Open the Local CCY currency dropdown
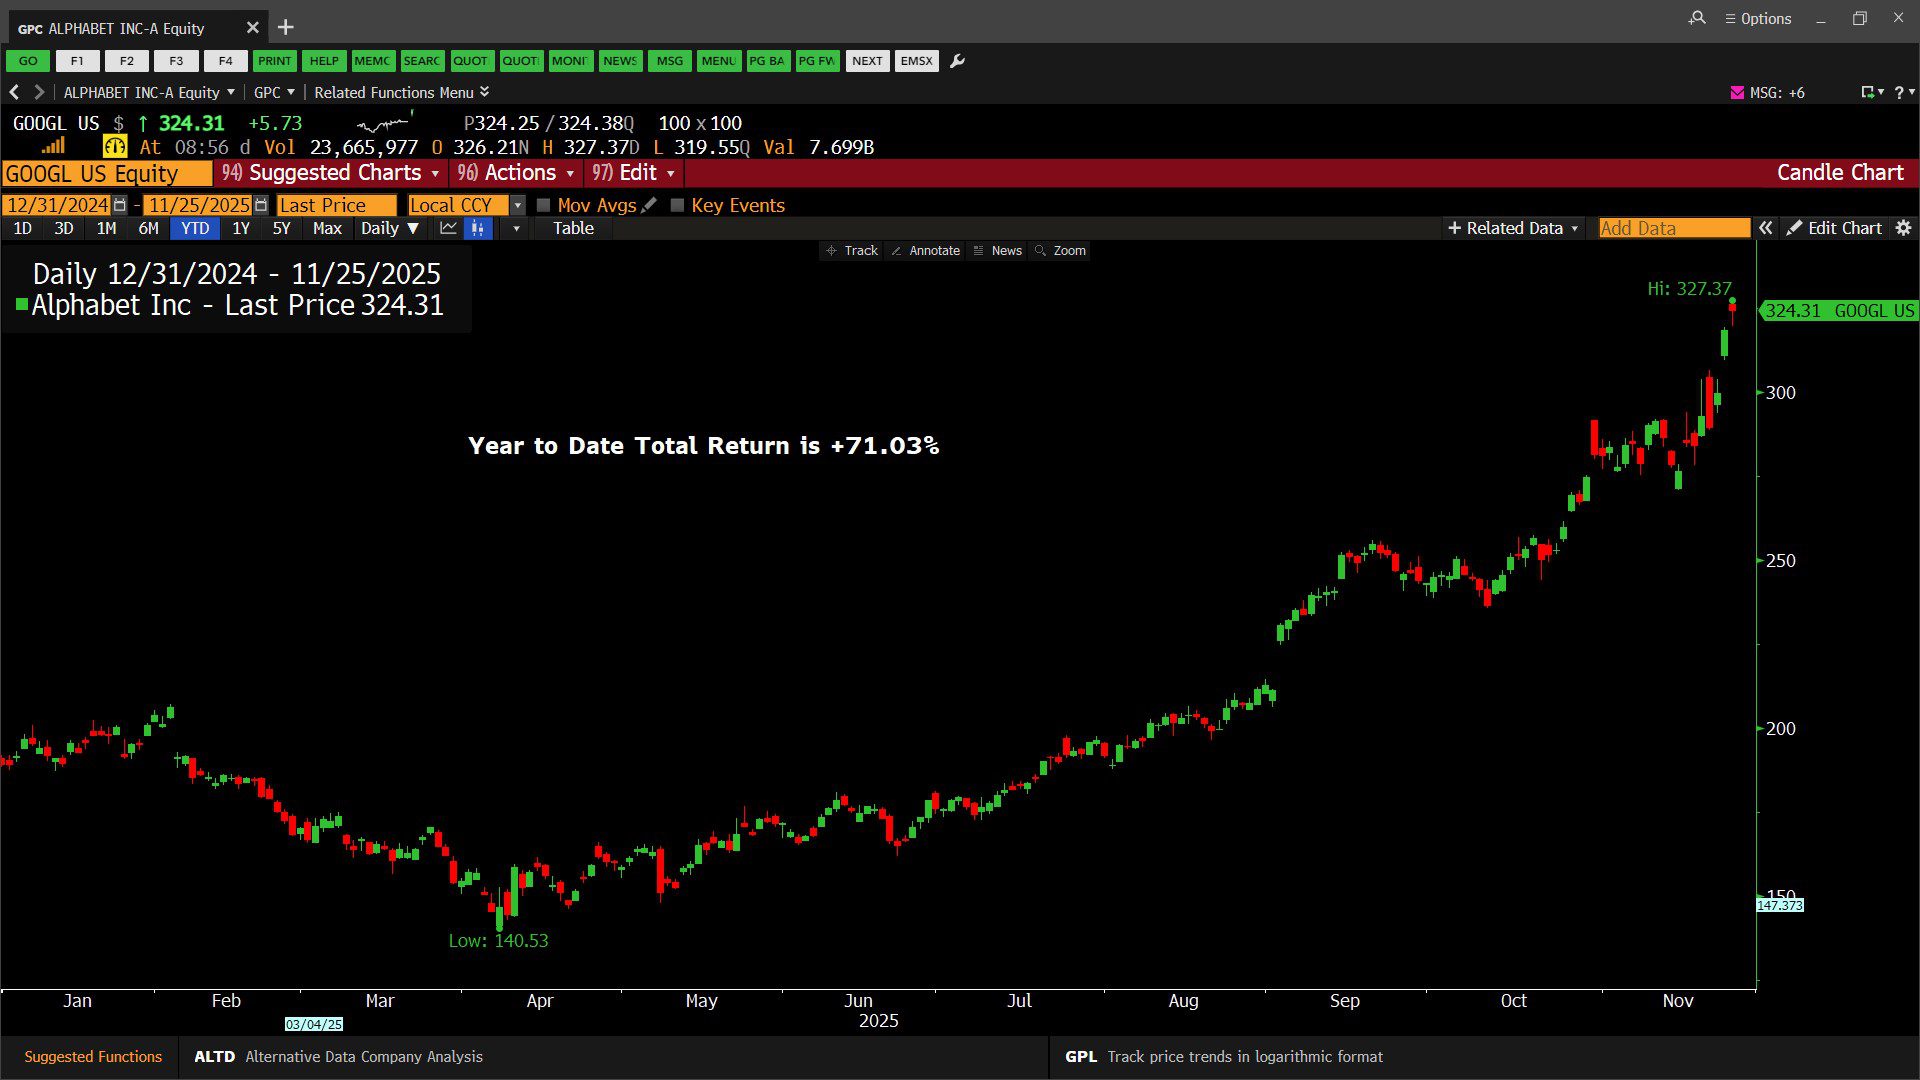 coord(517,205)
